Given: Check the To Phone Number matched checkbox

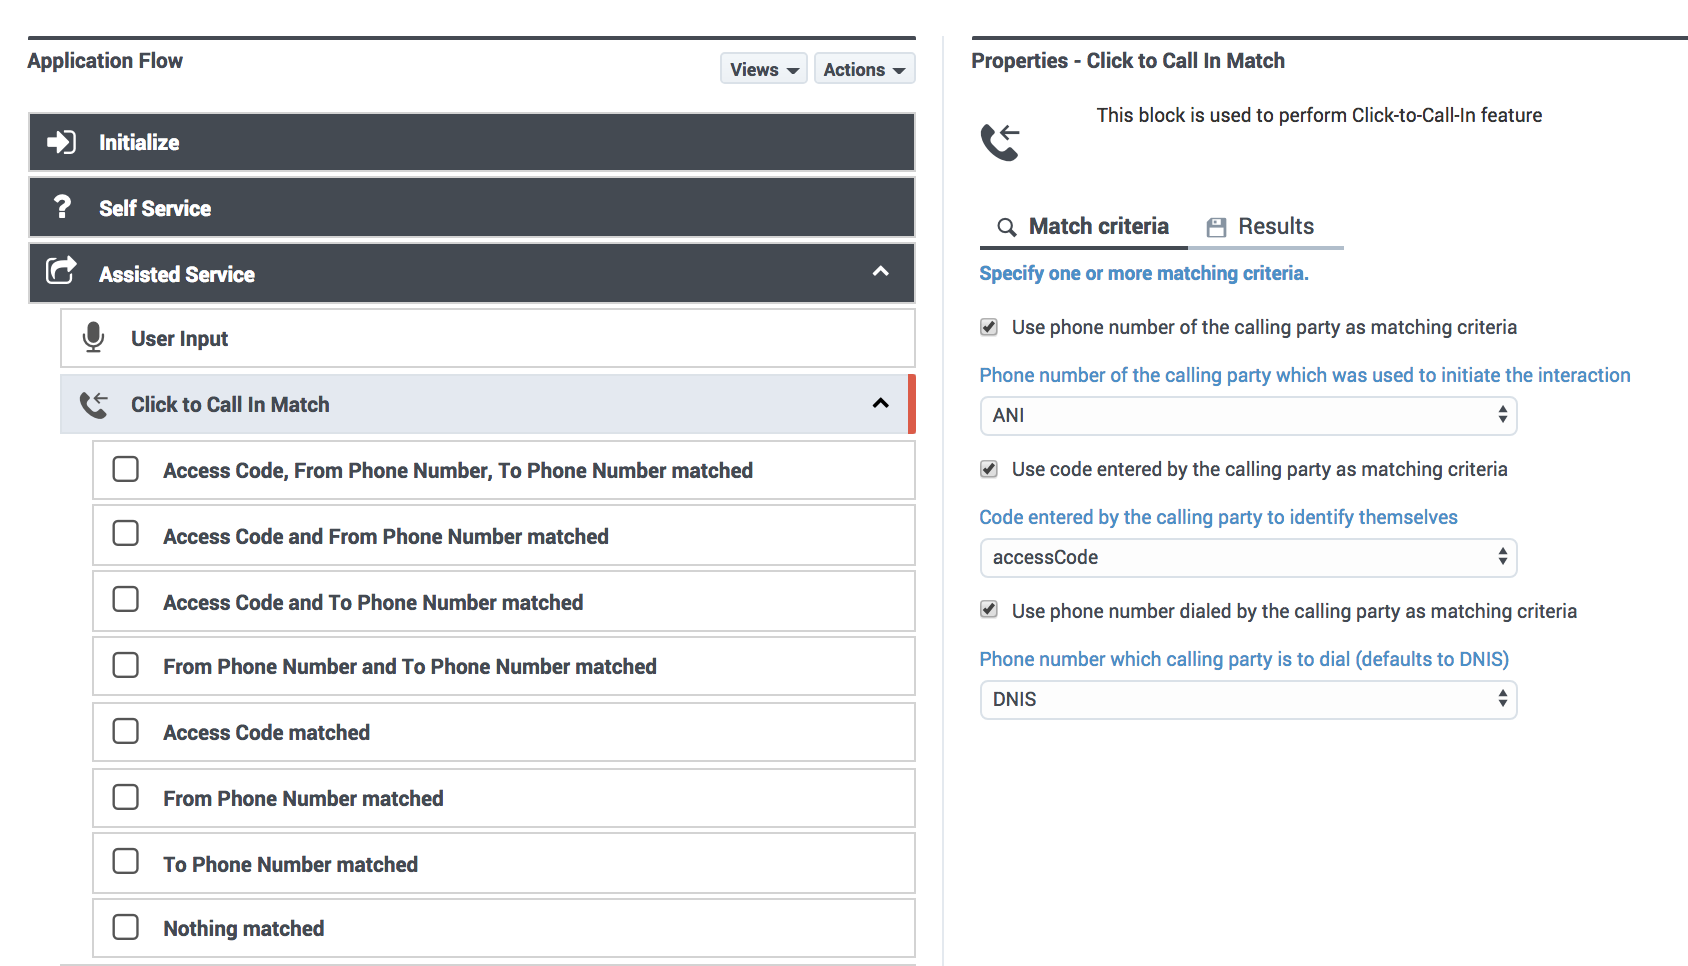Looking at the screenshot, I should point(126,862).
